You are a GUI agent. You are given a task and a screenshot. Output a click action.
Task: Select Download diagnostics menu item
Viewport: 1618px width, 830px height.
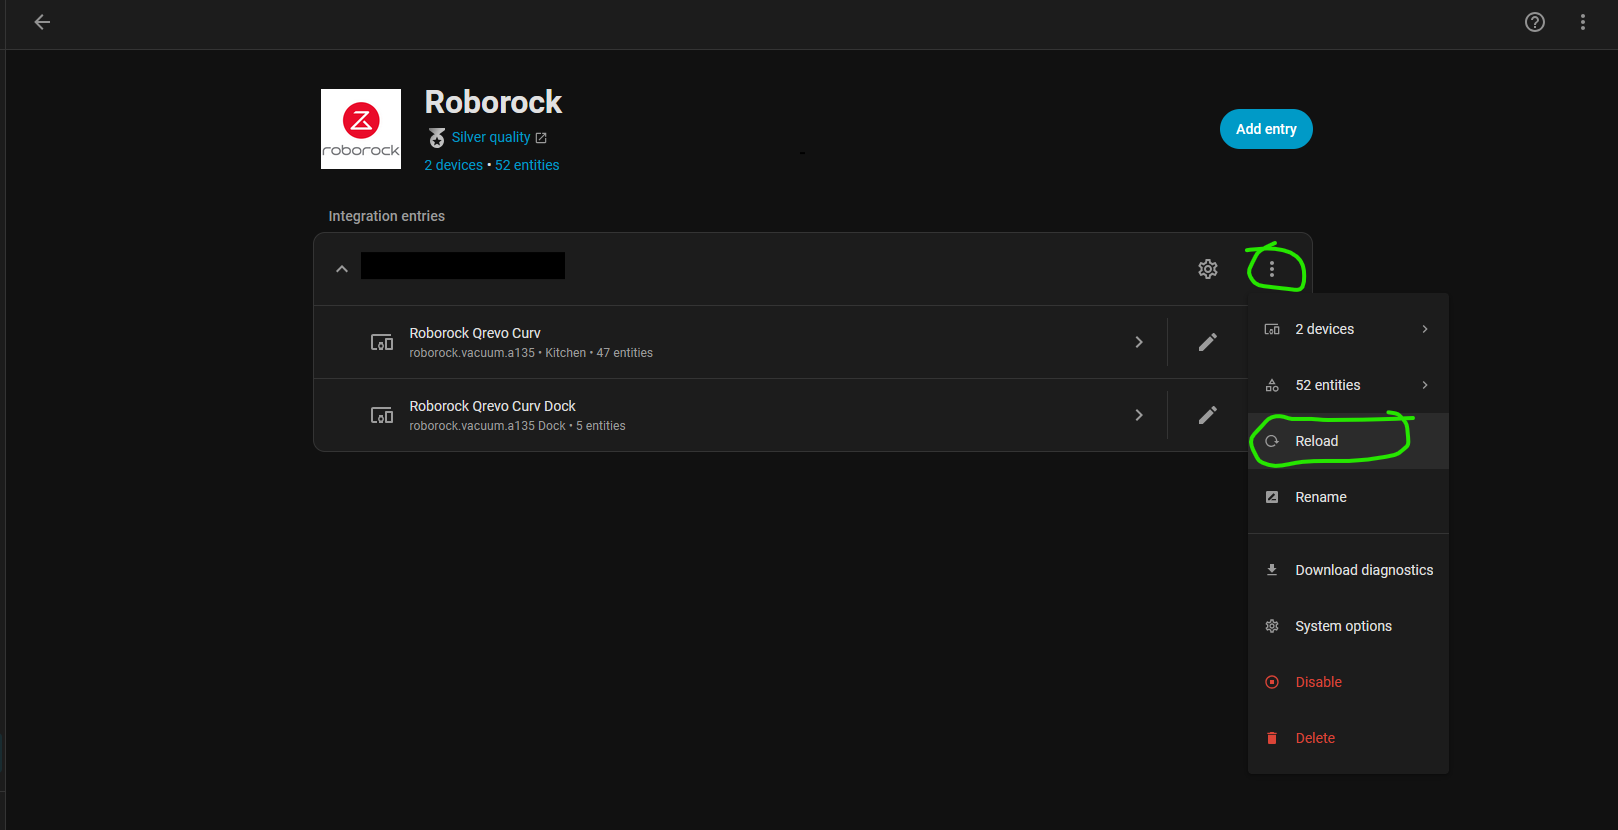coord(1348,570)
